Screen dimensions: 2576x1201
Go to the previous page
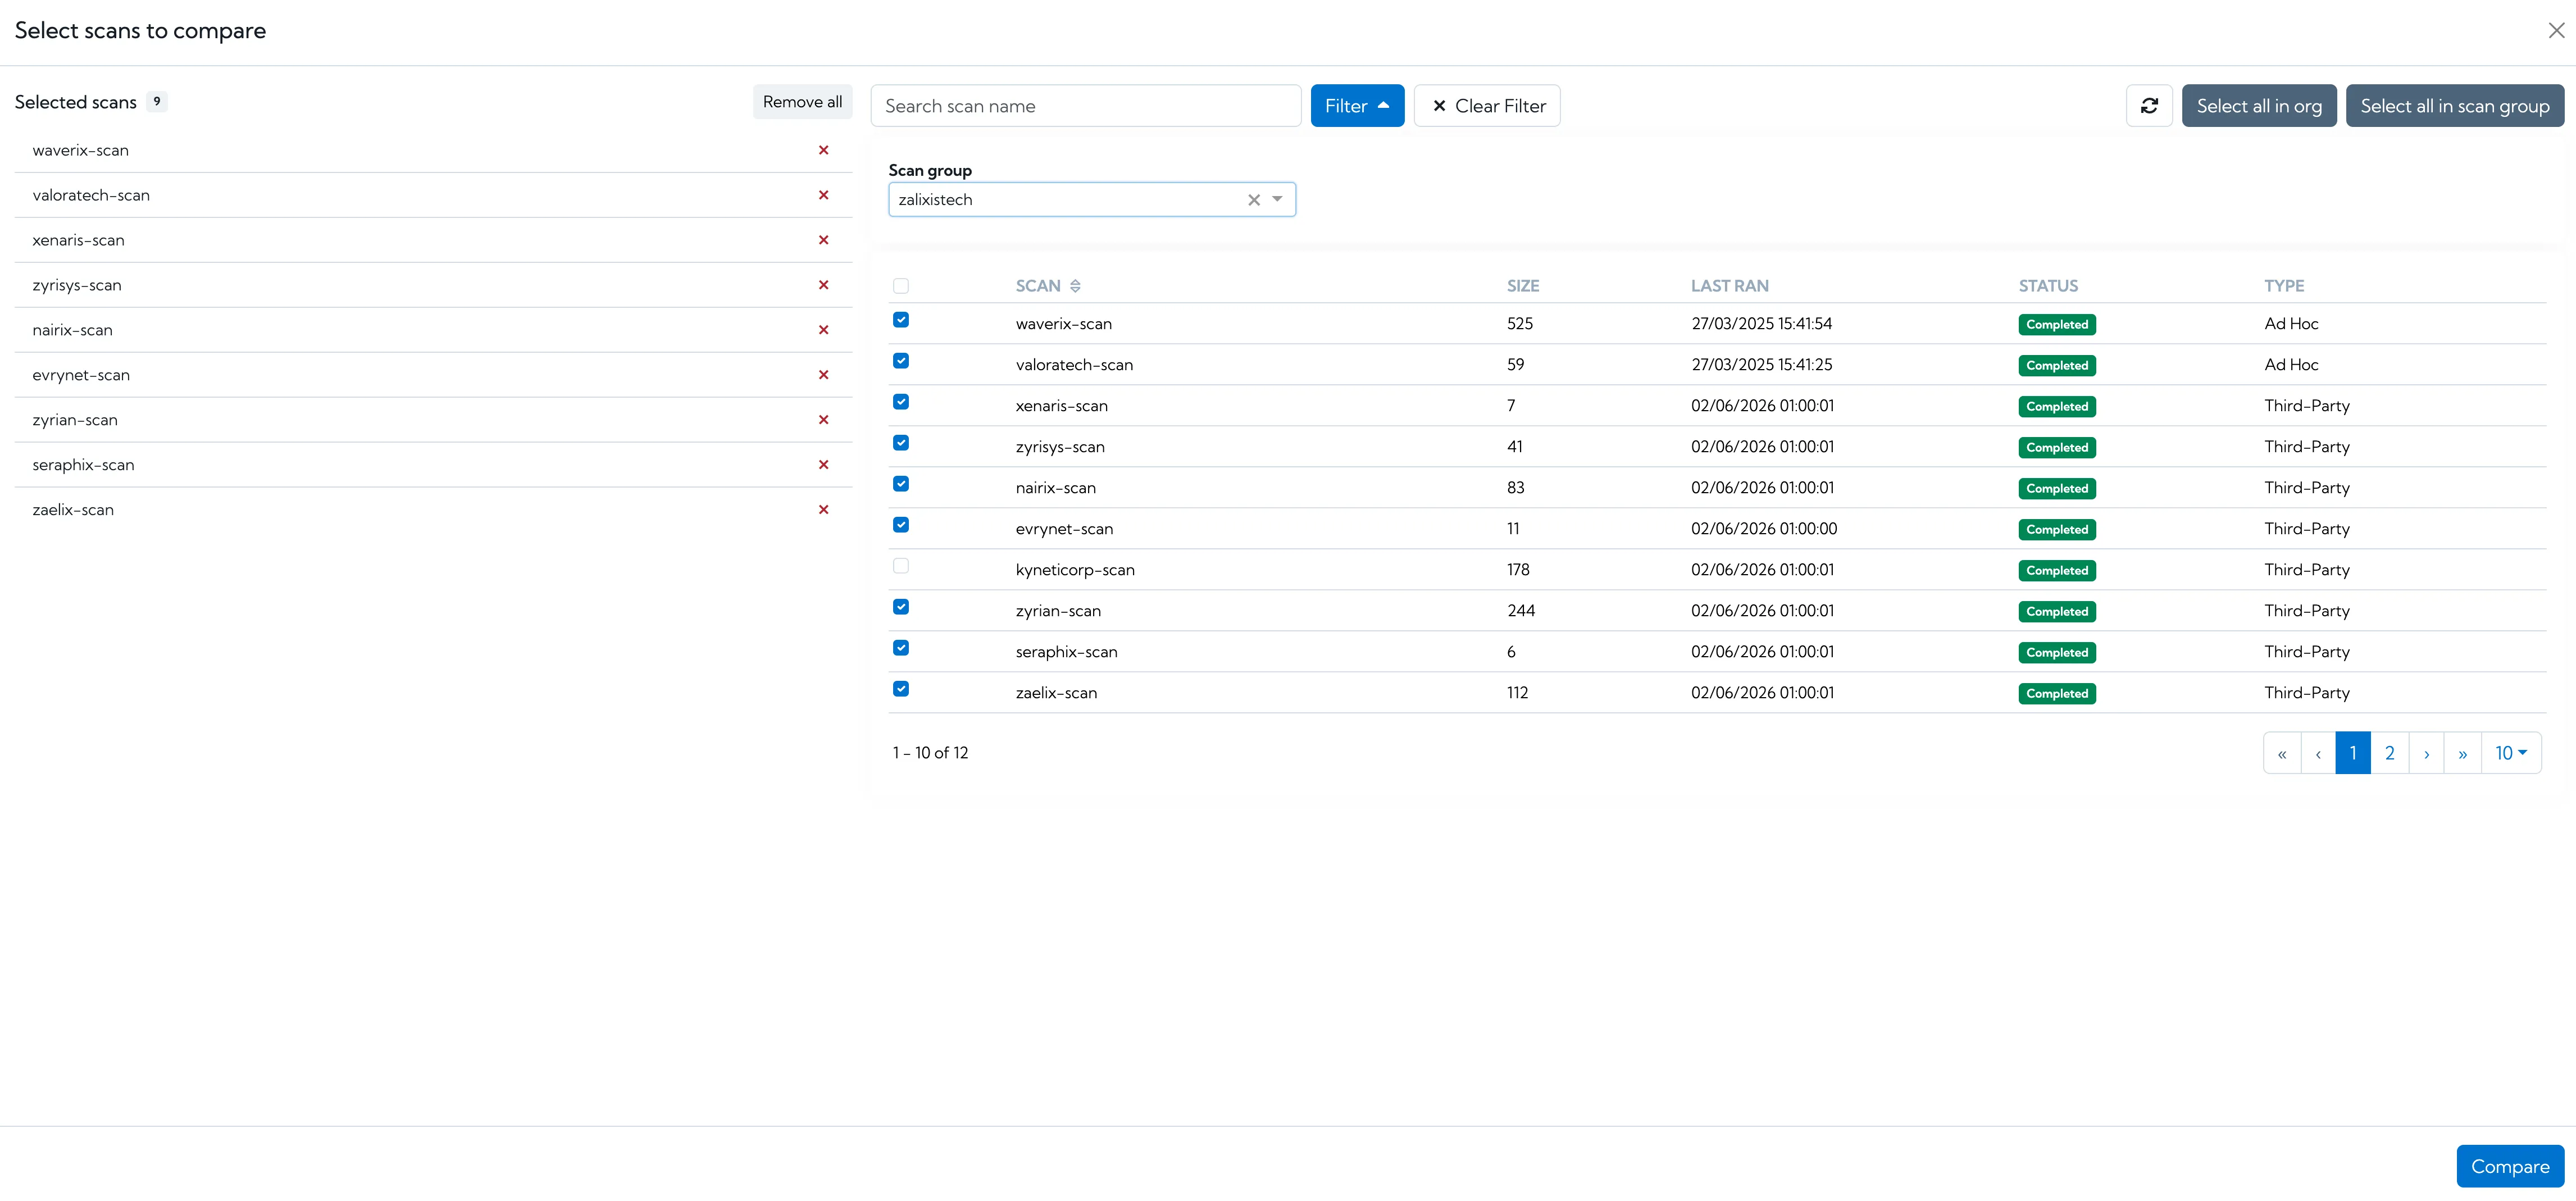click(2318, 753)
